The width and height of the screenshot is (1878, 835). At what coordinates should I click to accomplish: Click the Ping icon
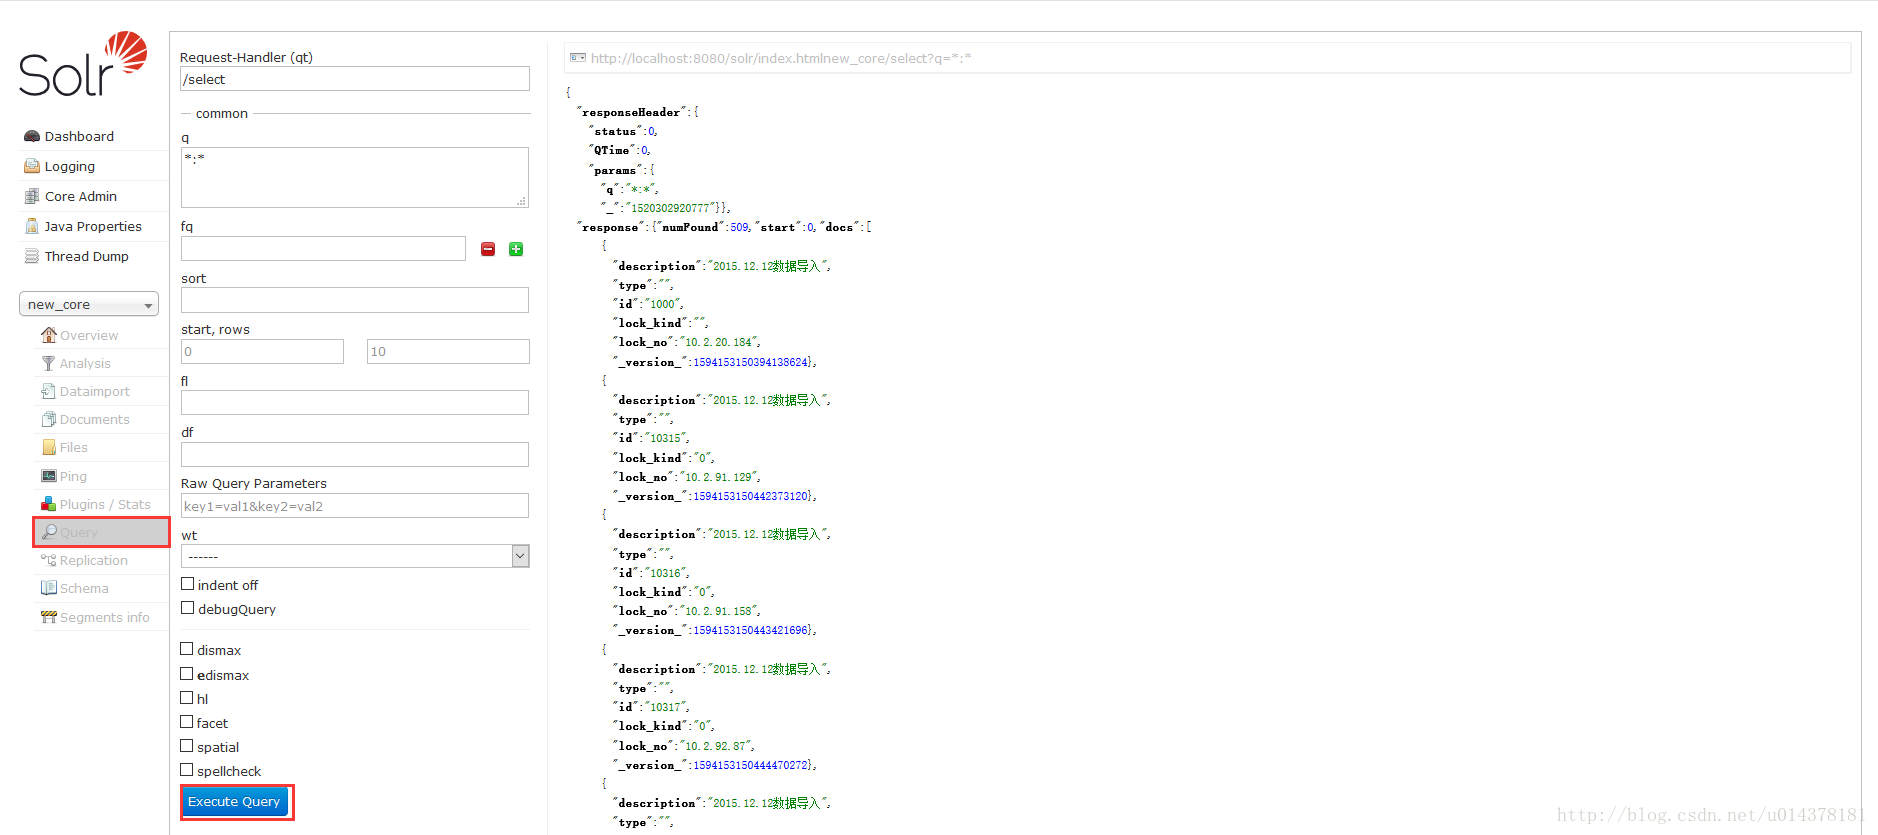pyautogui.click(x=48, y=476)
